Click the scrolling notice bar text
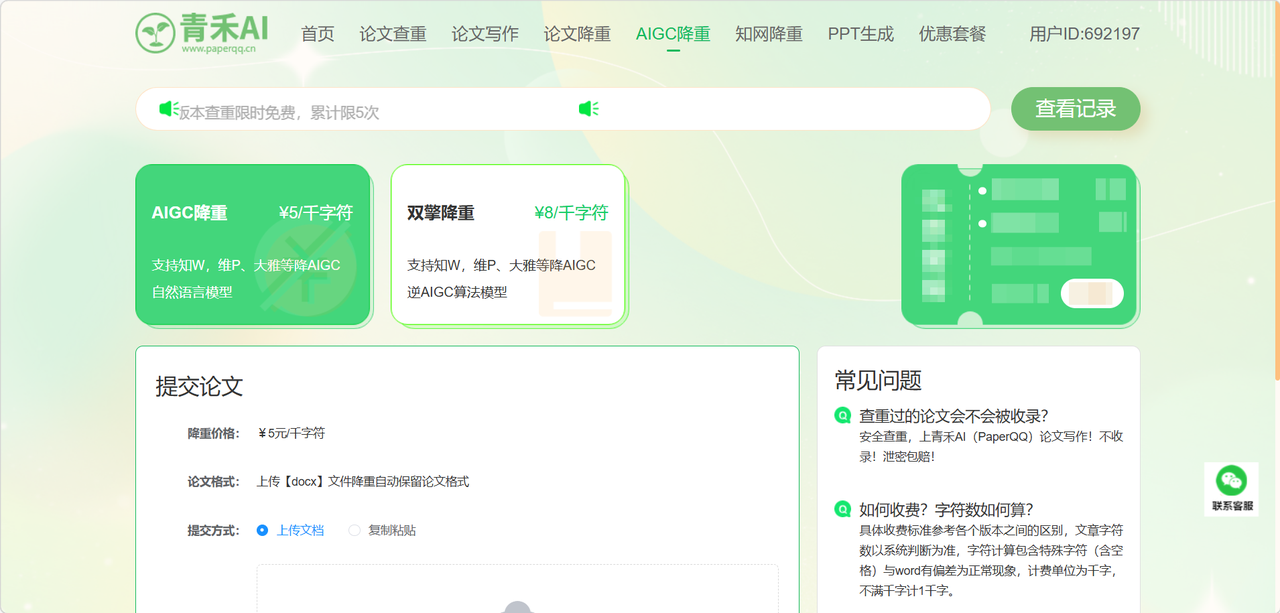Image resolution: width=1280 pixels, height=613 pixels. tap(279, 113)
